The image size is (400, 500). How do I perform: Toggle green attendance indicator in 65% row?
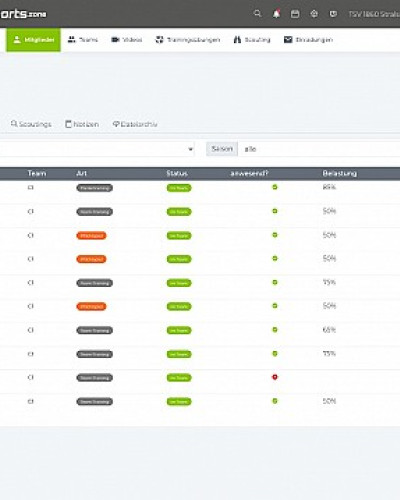coord(275,330)
